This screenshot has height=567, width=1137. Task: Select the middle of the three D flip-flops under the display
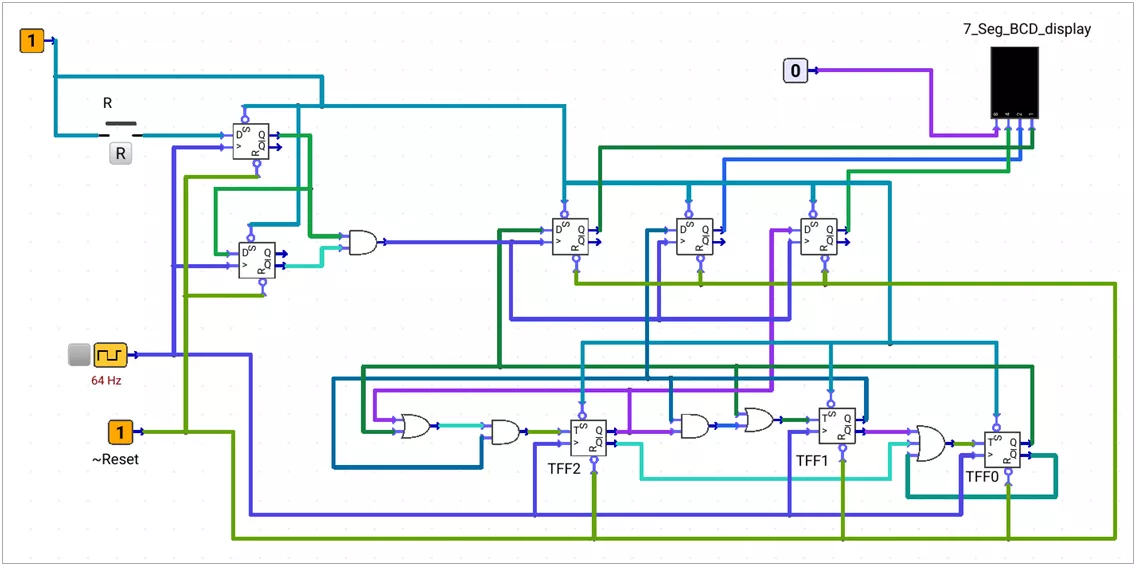[x=694, y=236]
